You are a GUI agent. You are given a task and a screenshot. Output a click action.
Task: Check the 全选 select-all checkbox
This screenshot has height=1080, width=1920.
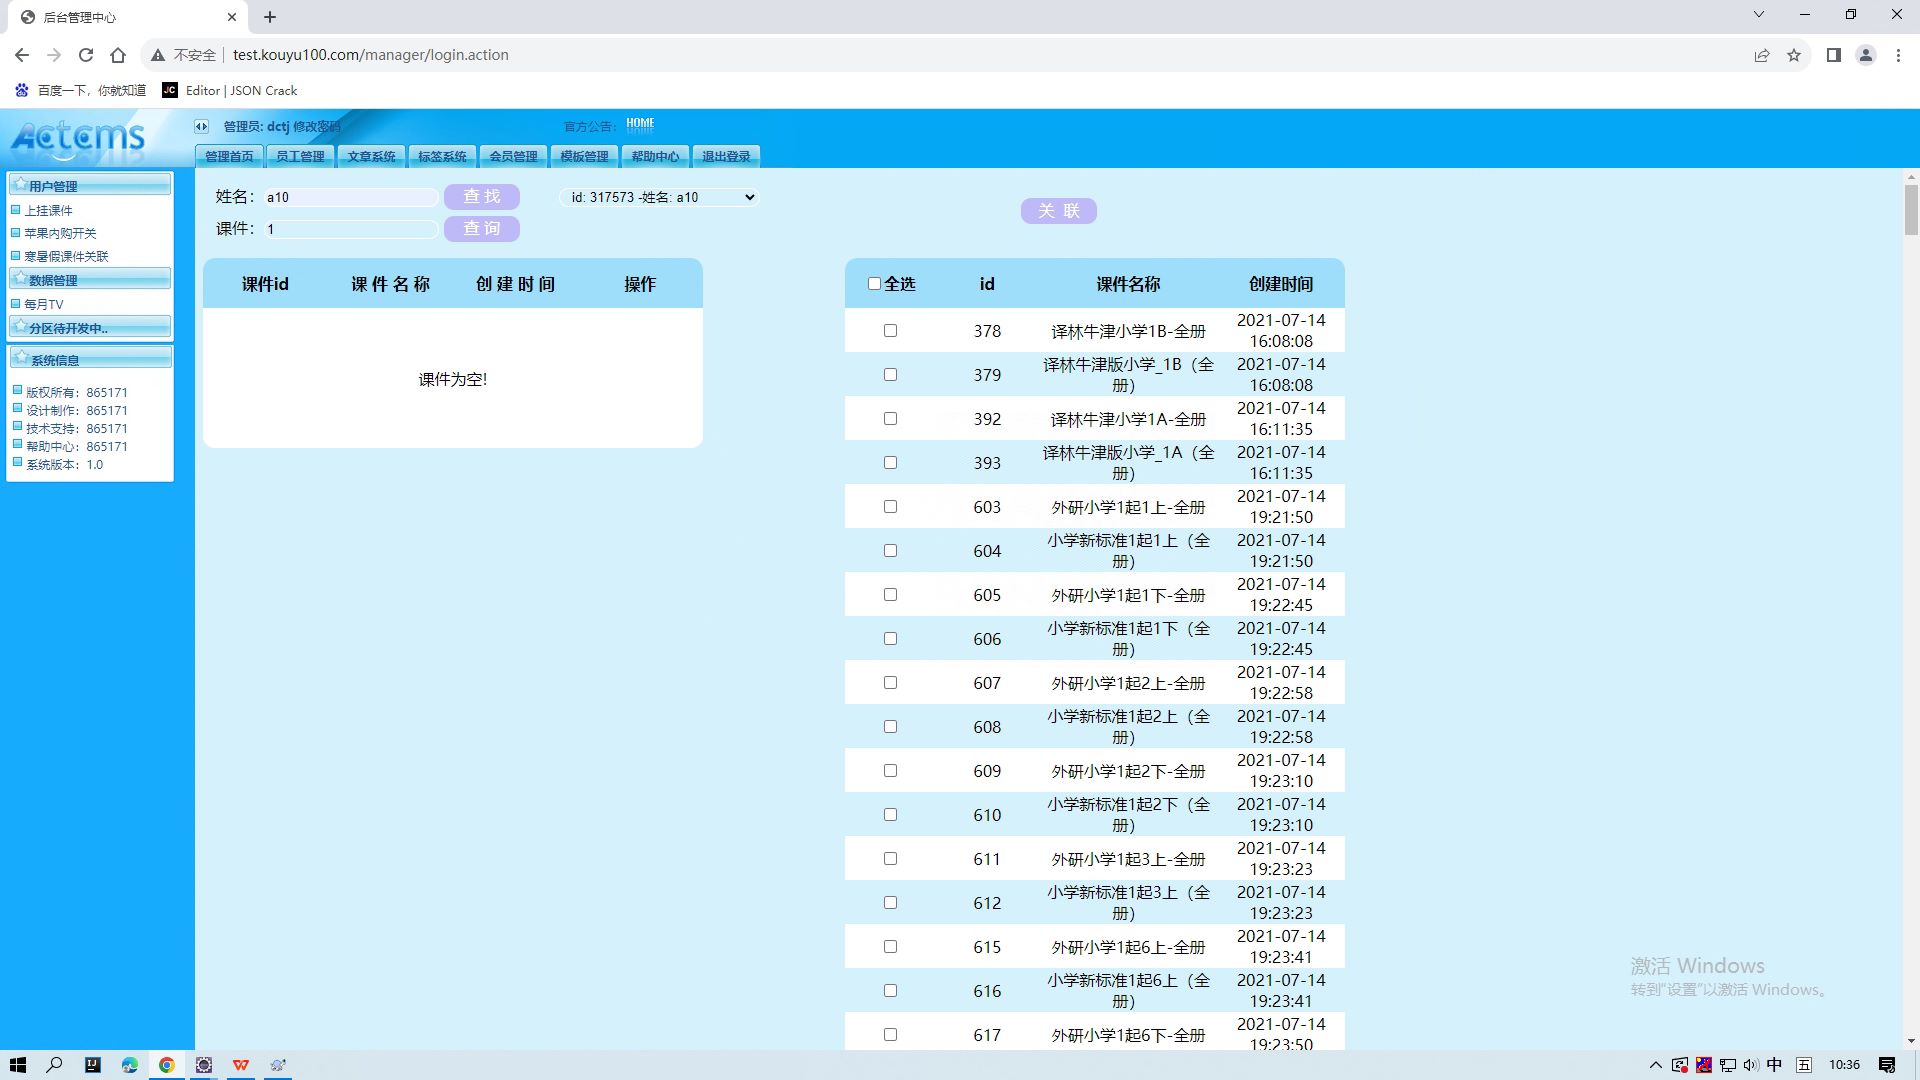[874, 284]
